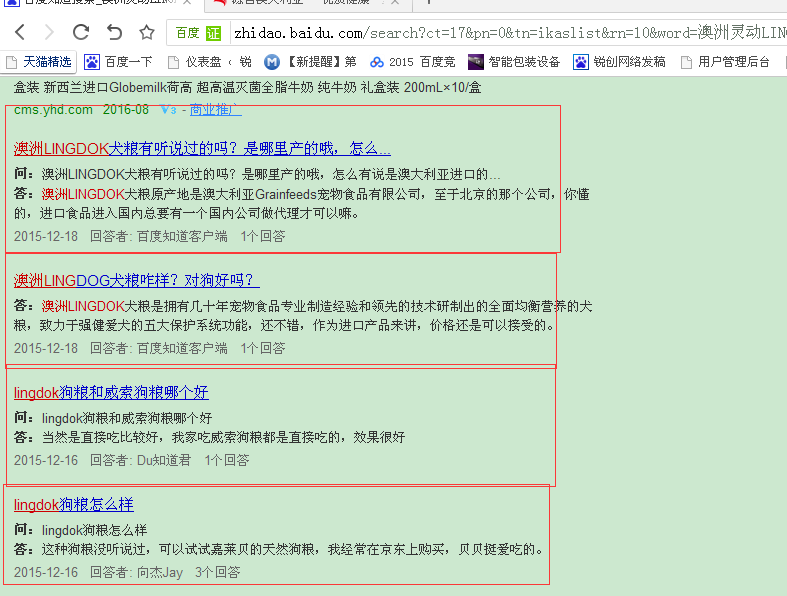Click the paw icon of 百度一下 bookmark
This screenshot has height=596, width=787.
tap(91, 62)
